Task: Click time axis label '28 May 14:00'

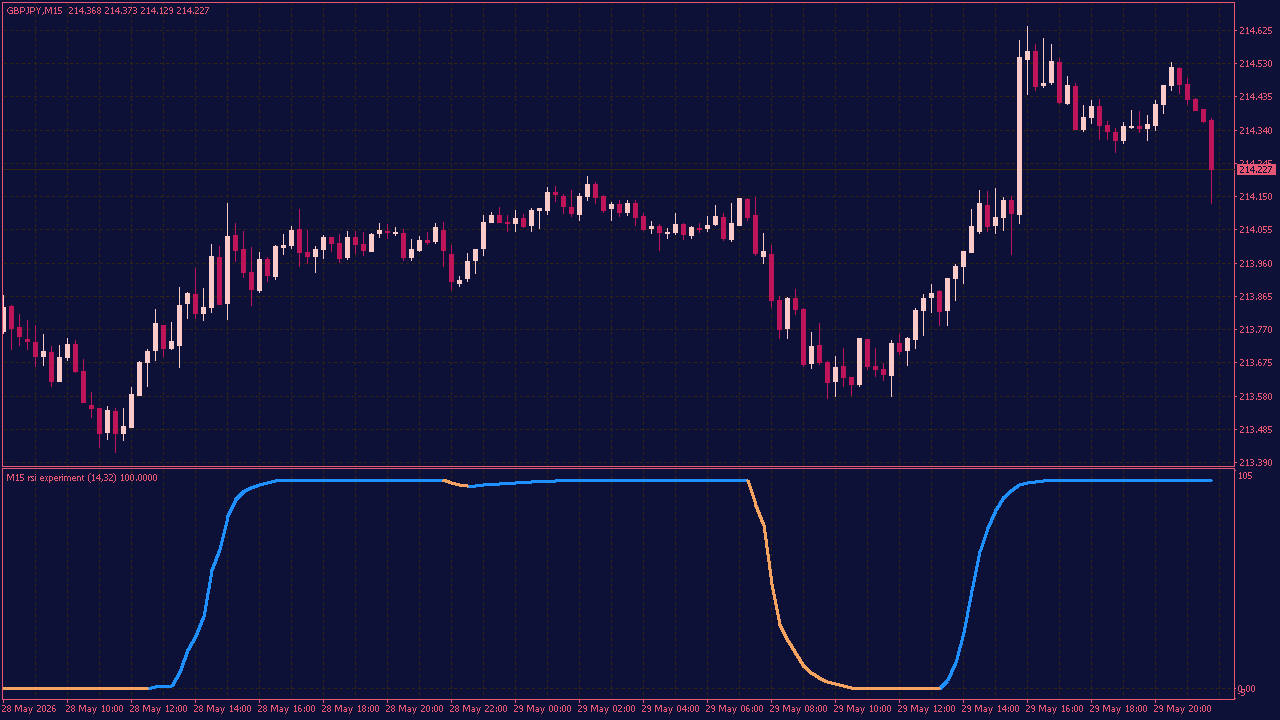Action: tap(223, 709)
